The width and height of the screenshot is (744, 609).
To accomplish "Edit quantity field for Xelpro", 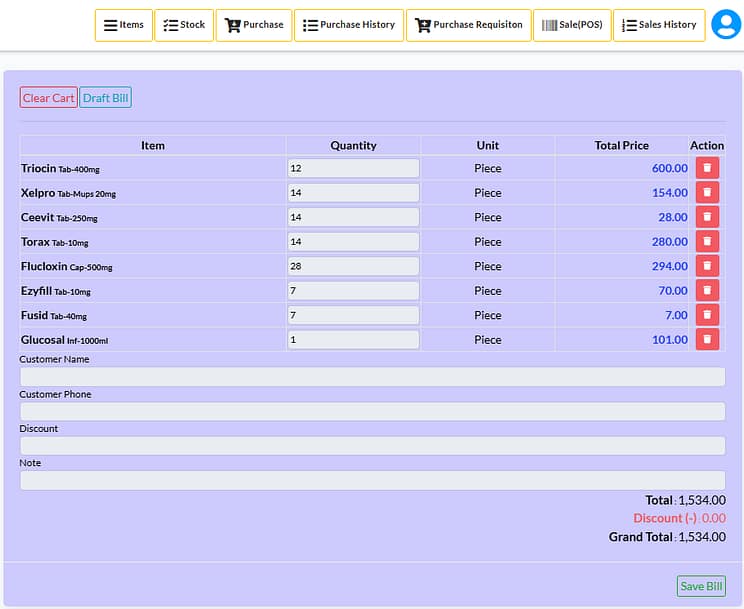I will pos(353,193).
